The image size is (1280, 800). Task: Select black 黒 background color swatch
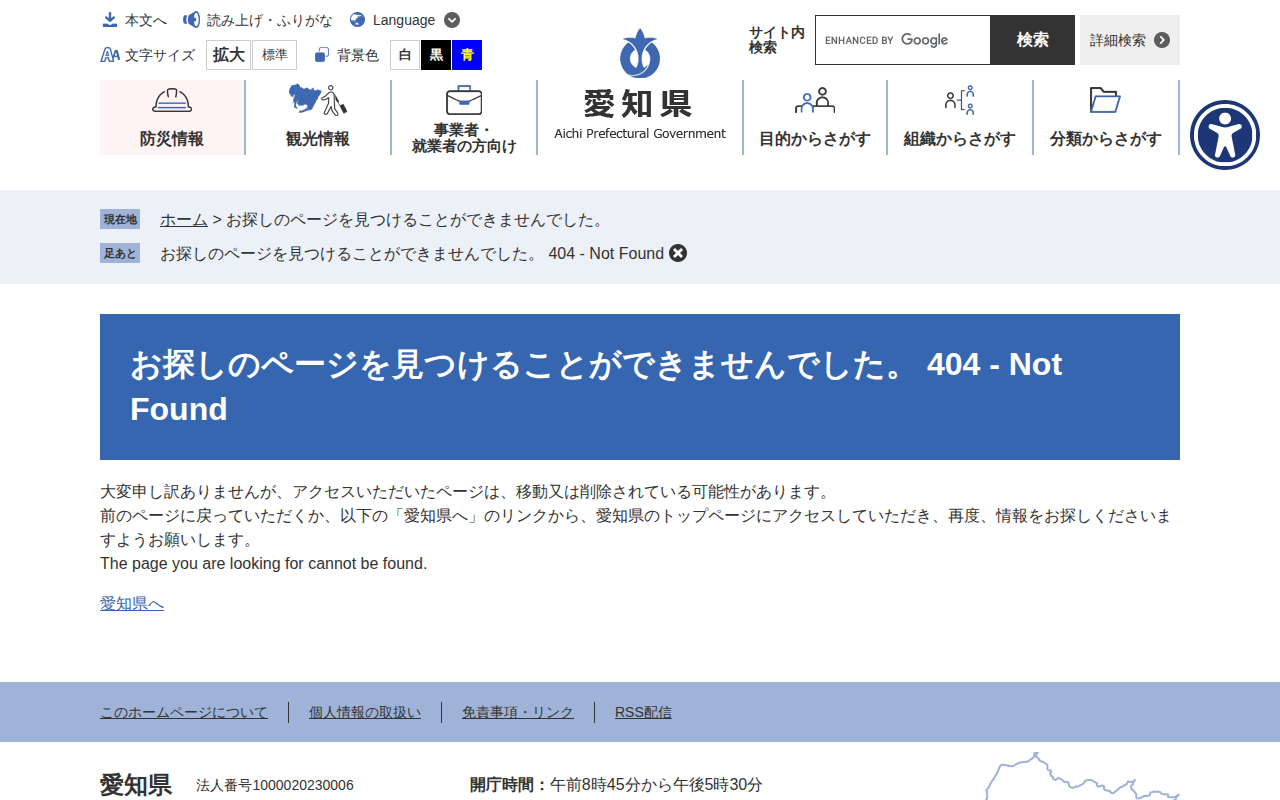(x=436, y=55)
